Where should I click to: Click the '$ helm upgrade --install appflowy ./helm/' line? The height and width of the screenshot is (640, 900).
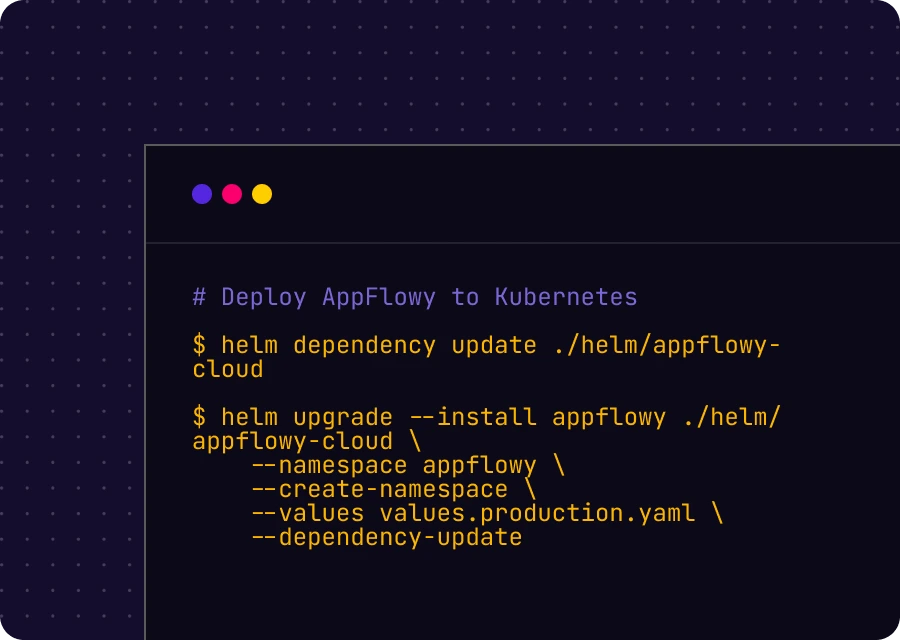[486, 417]
